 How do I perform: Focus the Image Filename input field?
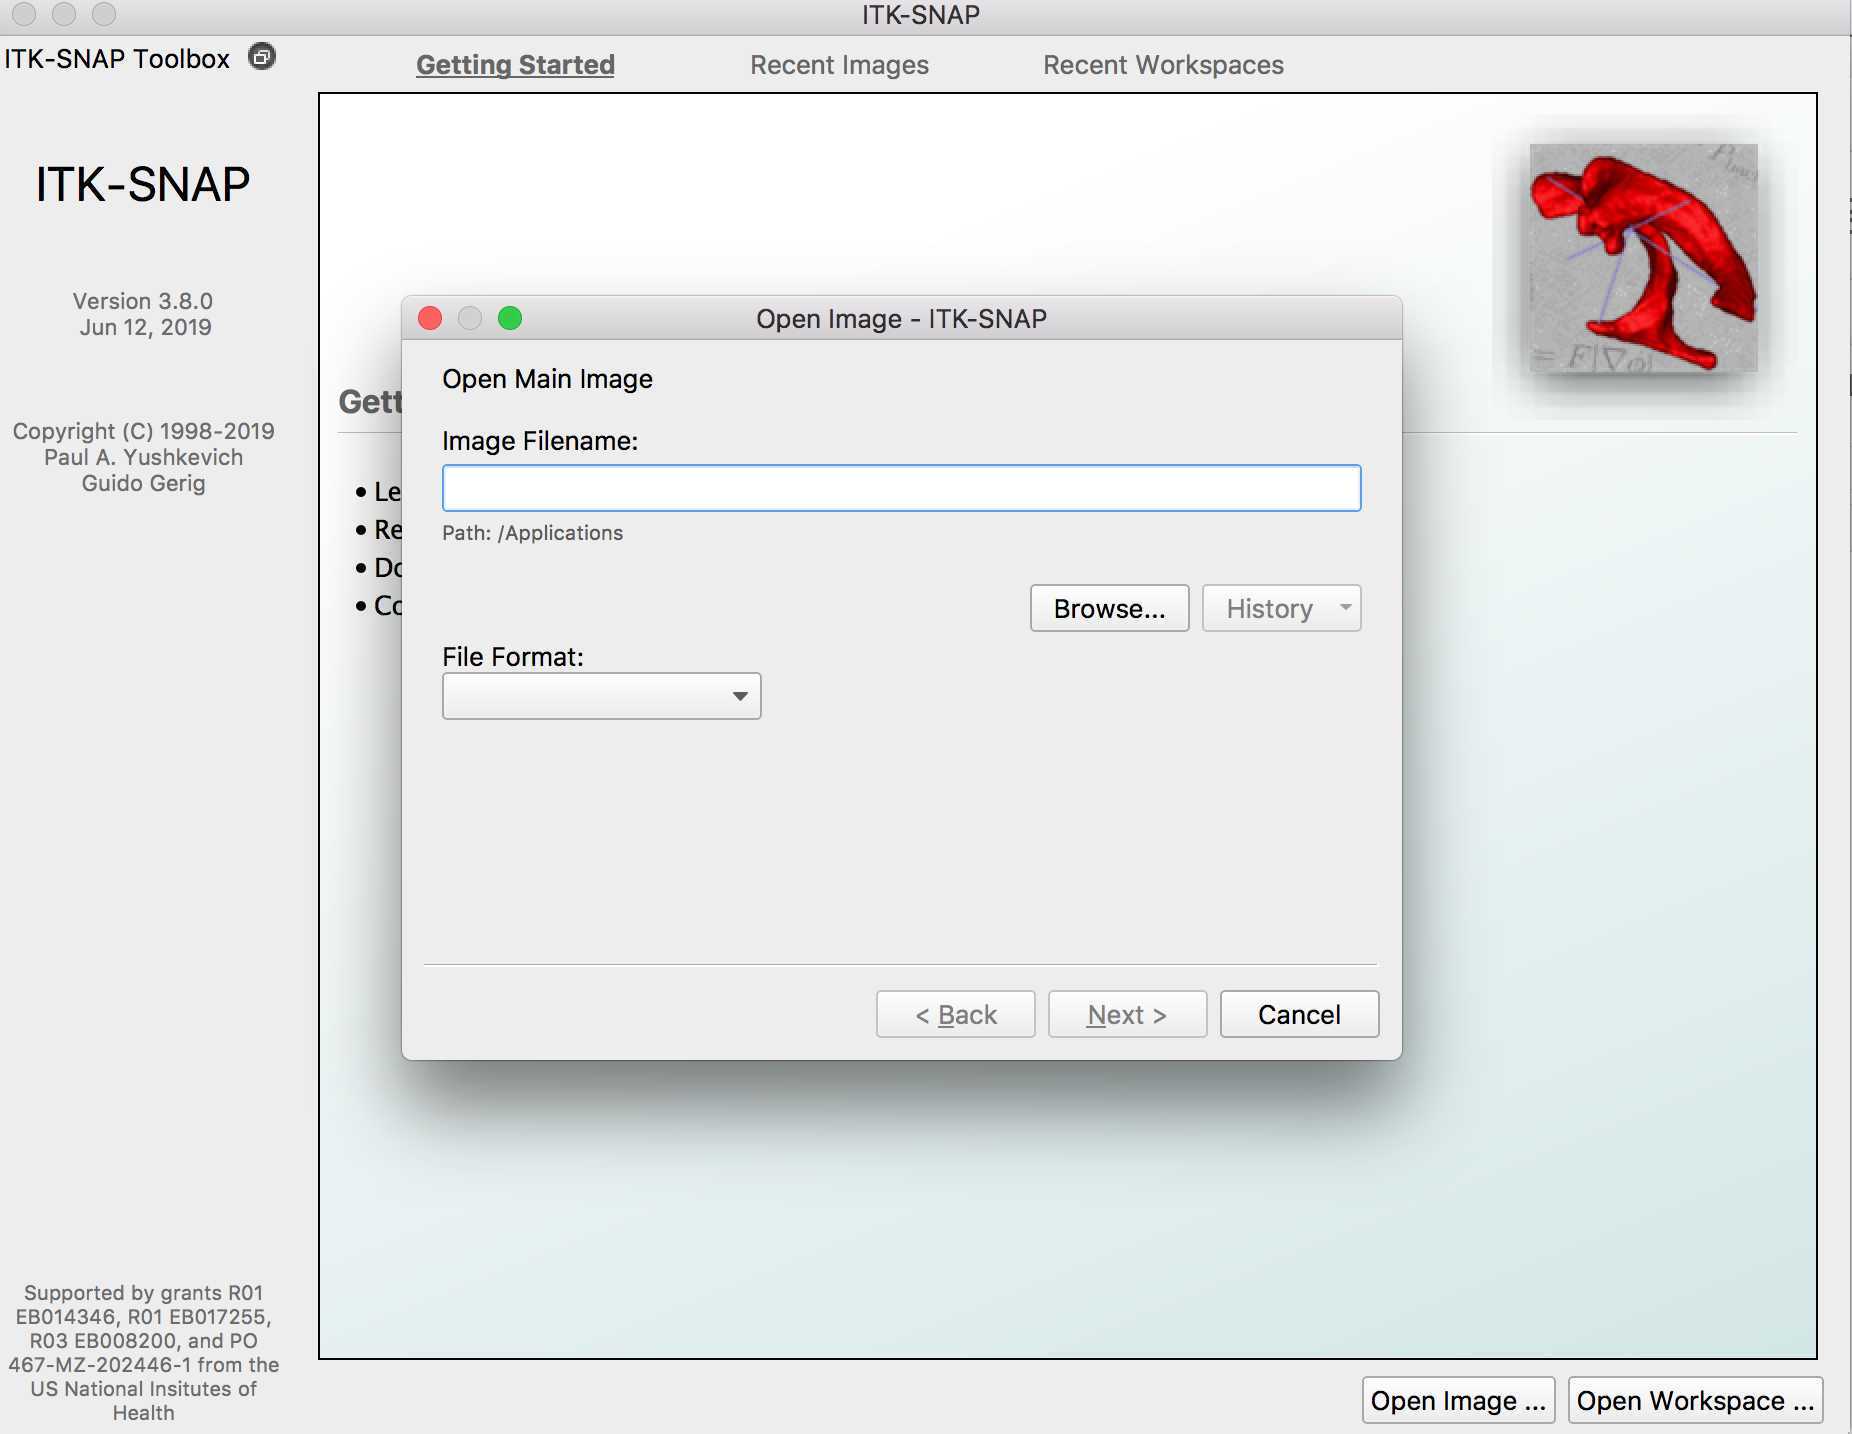pyautogui.click(x=901, y=488)
